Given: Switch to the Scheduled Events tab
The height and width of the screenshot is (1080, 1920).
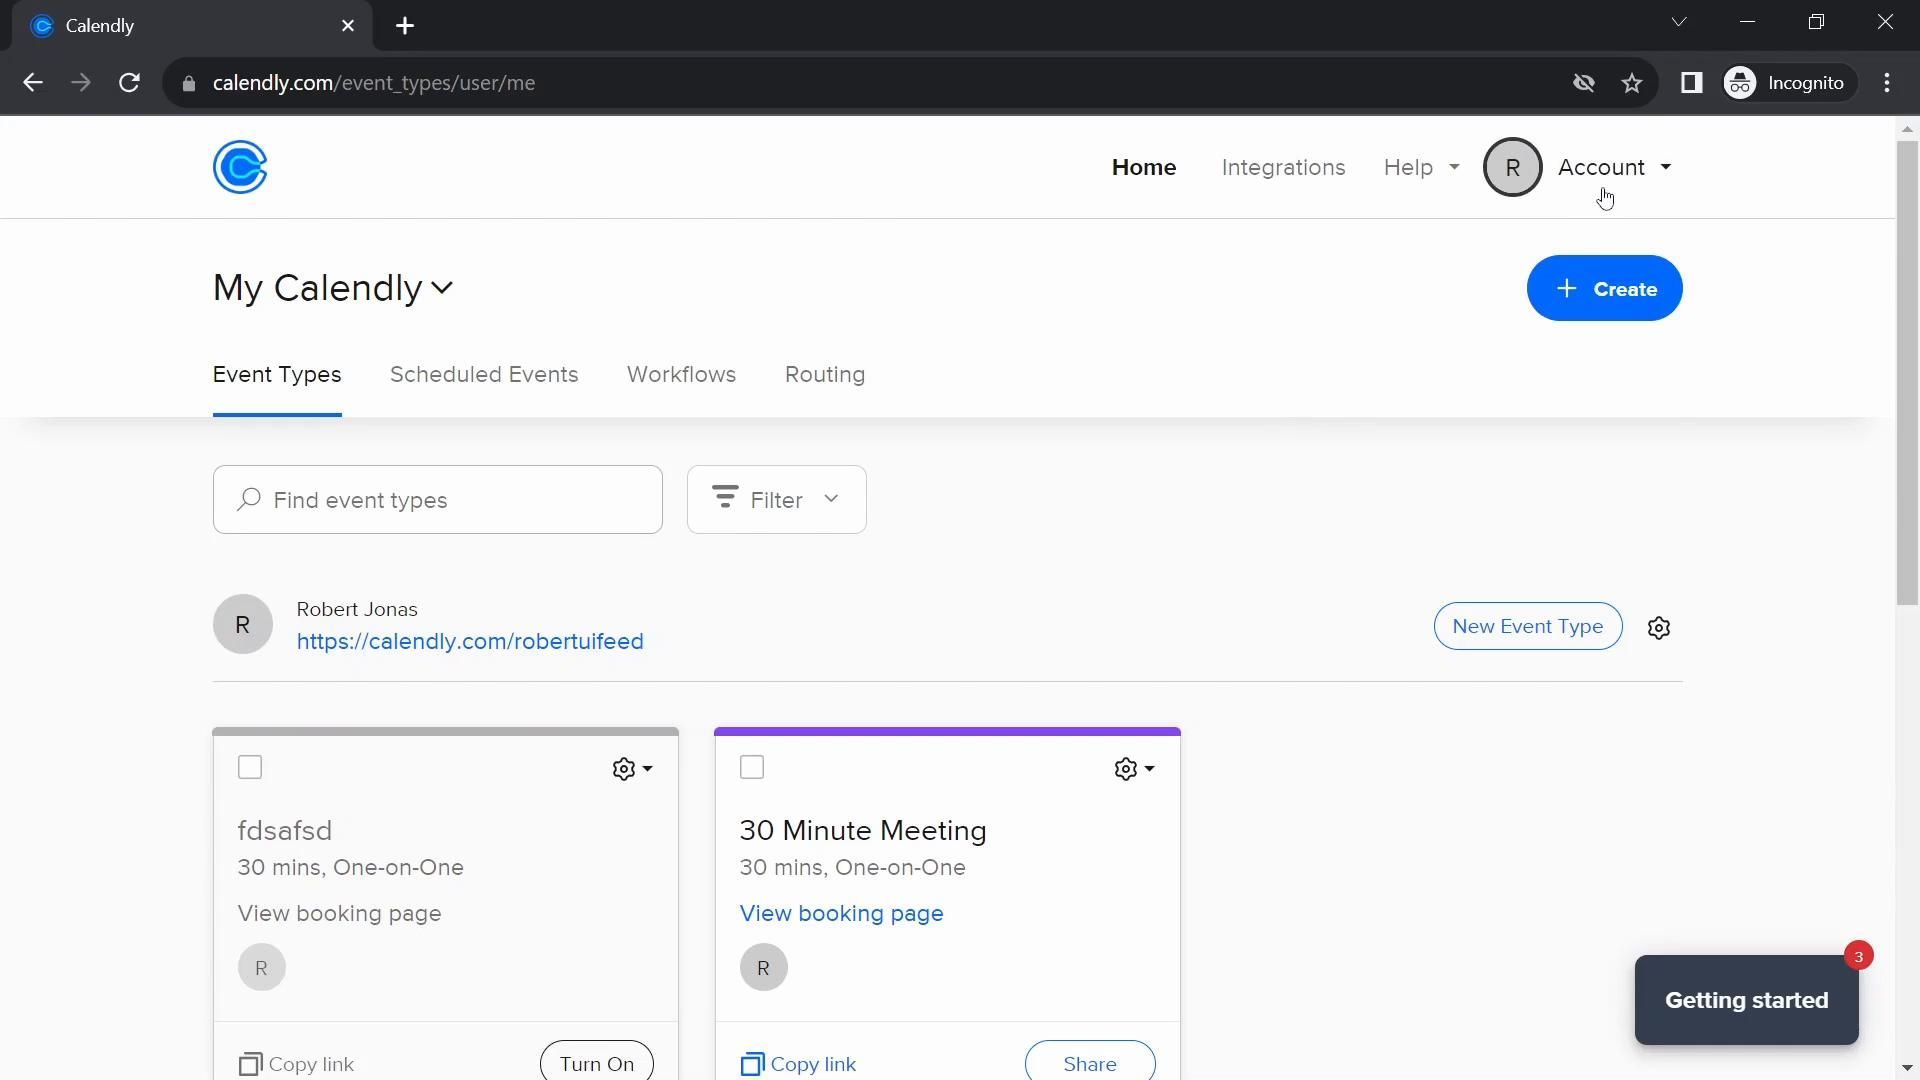Looking at the screenshot, I should click(x=484, y=375).
